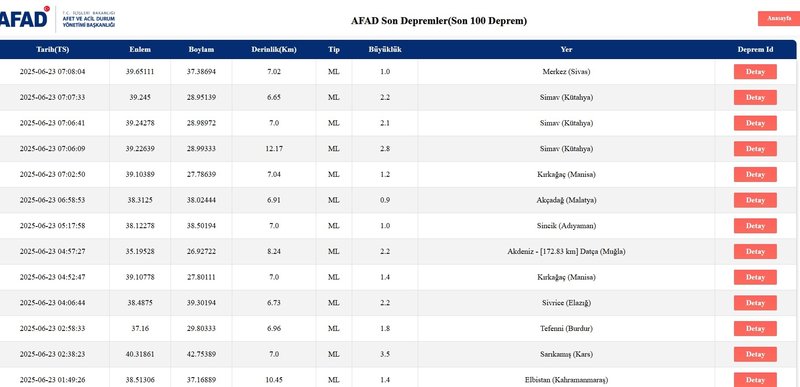Open Detay for the 07:07:33 Simav earthquake
The image size is (800, 387).
pos(755,97)
